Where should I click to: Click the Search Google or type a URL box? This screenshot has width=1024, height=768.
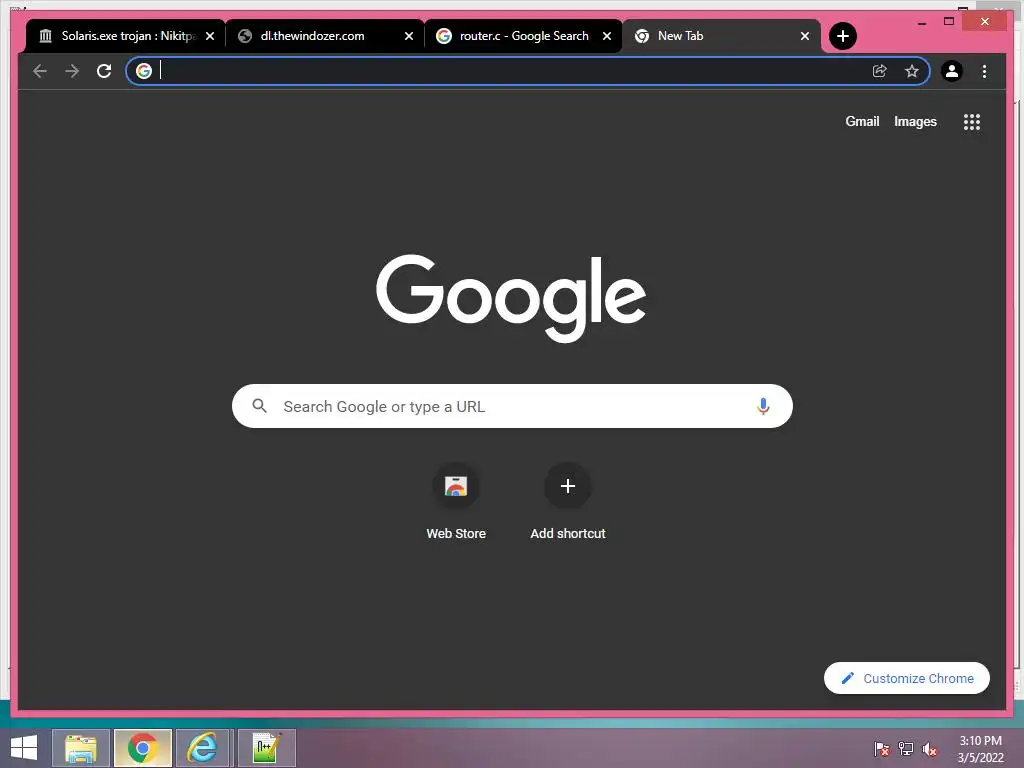512,406
